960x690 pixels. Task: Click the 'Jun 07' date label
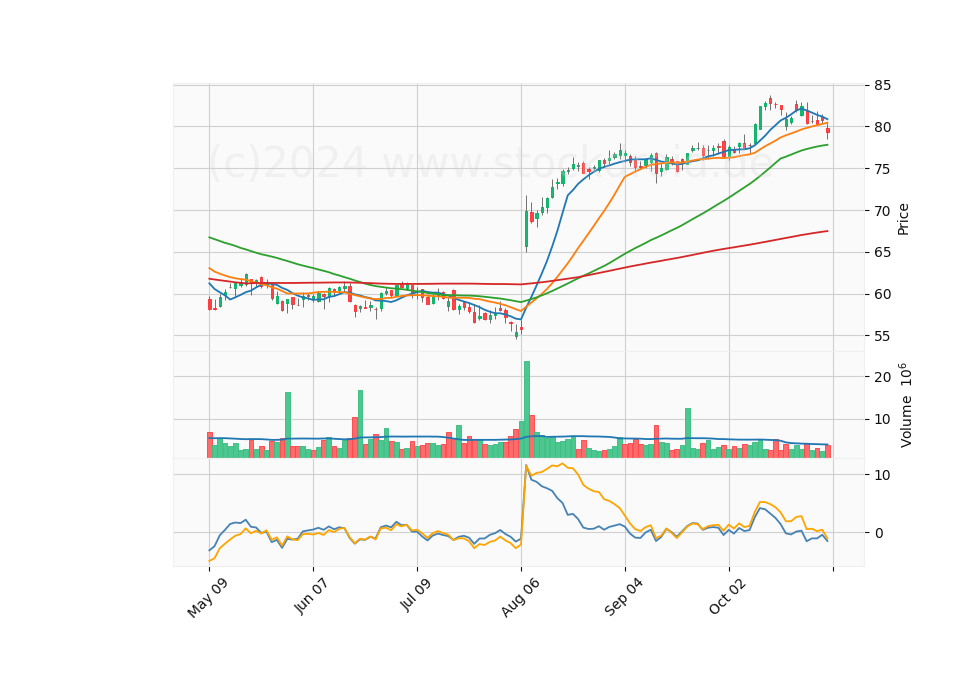[x=312, y=596]
